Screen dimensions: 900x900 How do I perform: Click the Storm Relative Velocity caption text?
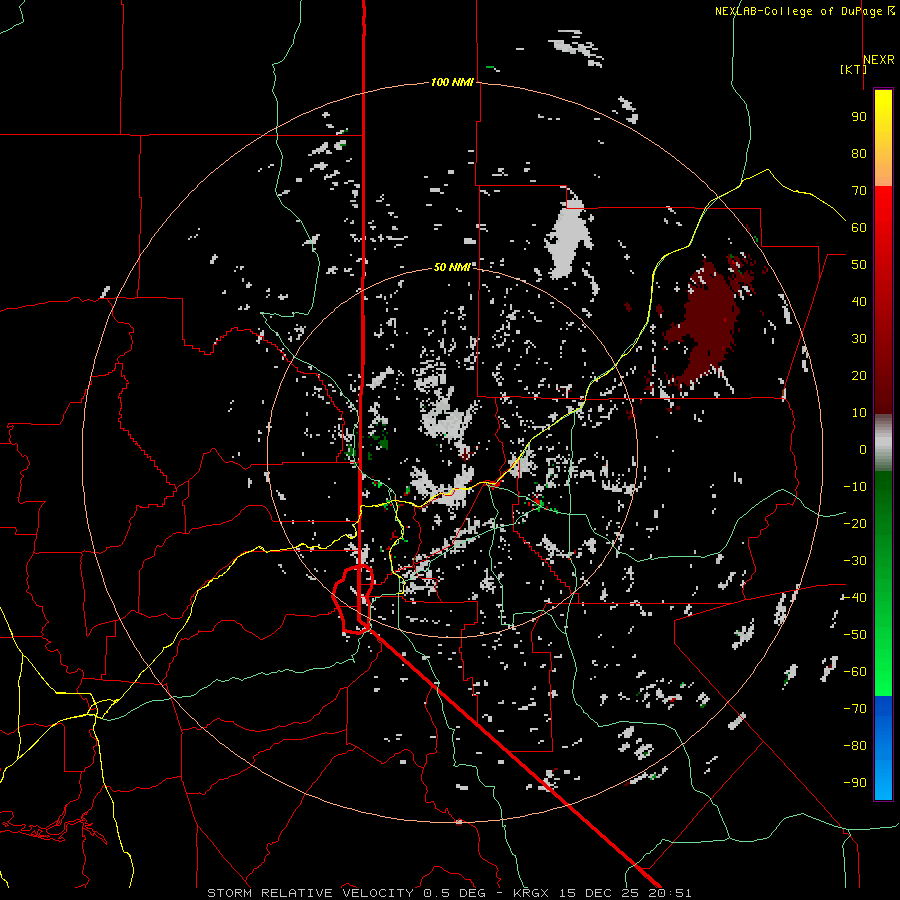click(x=449, y=893)
